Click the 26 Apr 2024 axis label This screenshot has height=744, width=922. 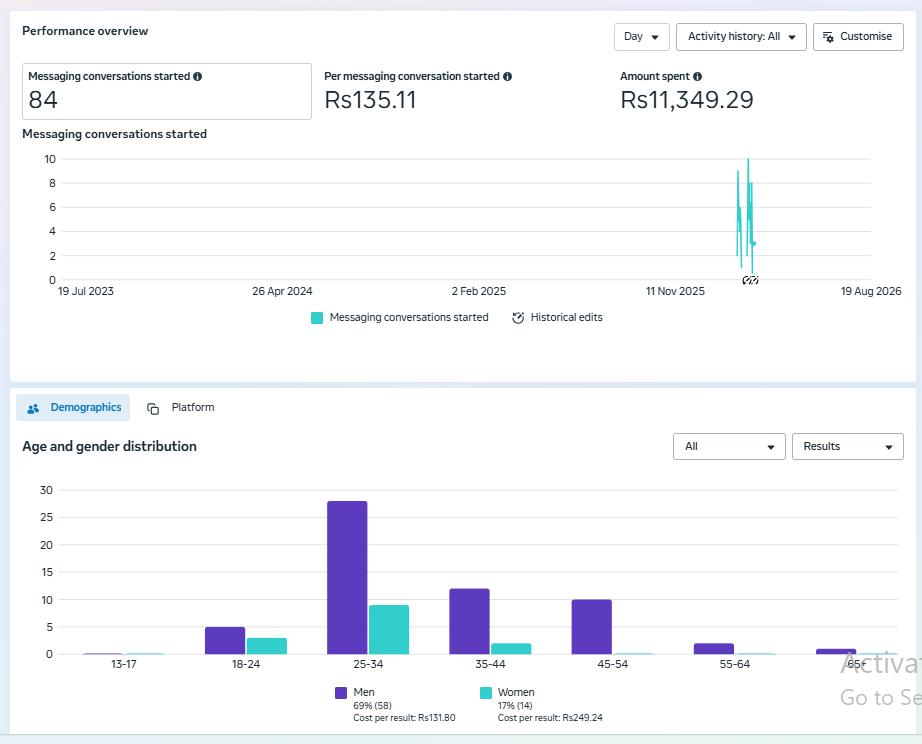tap(282, 291)
